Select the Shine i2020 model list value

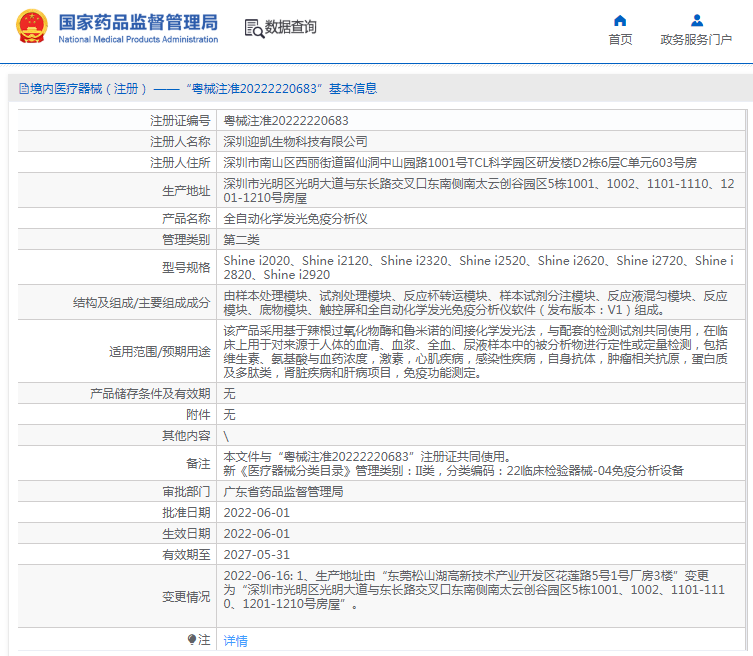478,267
